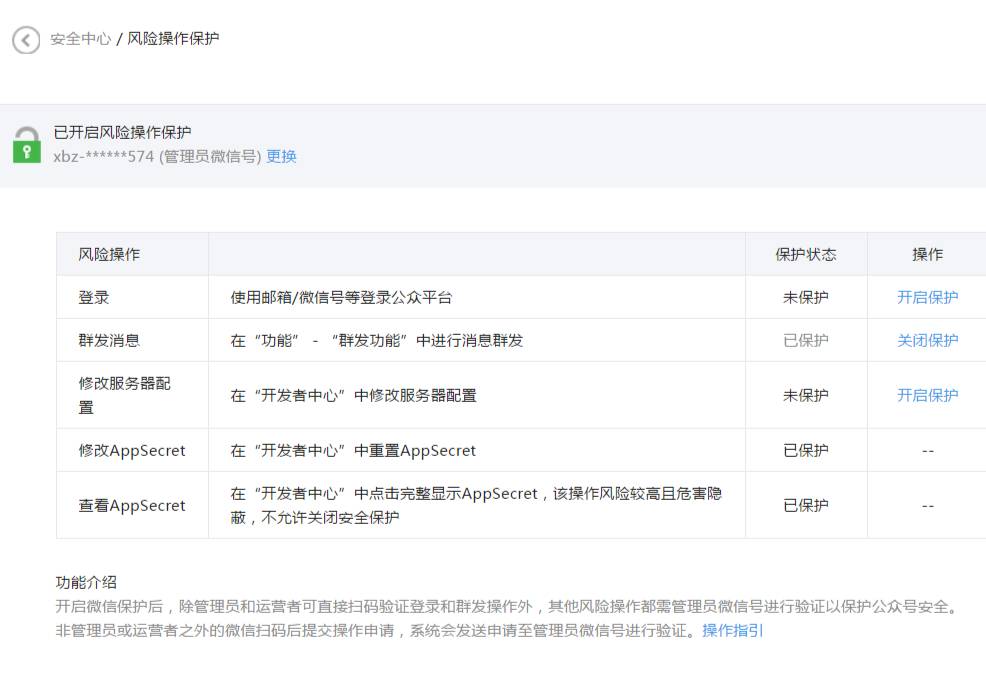Click the 群发功能 message broadcast description
Image resolution: width=986 pixels, height=678 pixels.
pyautogui.click(x=377, y=340)
